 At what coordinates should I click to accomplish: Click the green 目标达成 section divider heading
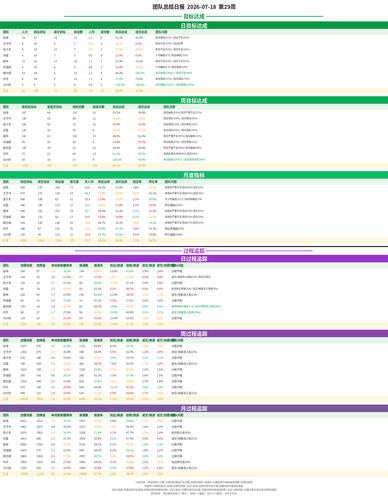[194, 16]
